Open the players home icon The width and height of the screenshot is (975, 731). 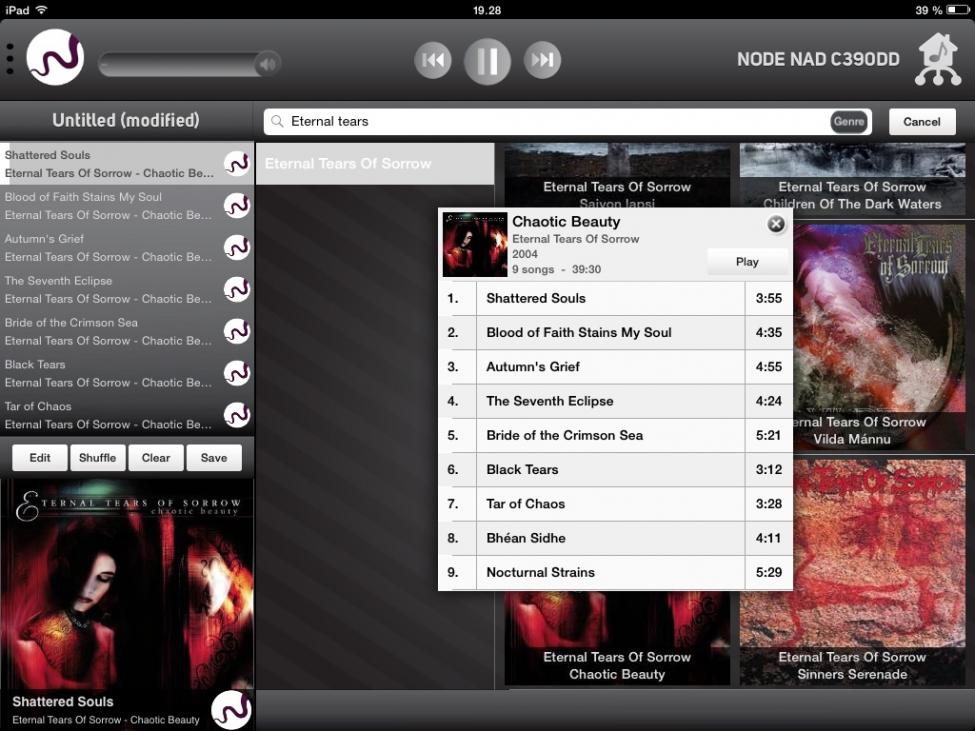(x=938, y=60)
